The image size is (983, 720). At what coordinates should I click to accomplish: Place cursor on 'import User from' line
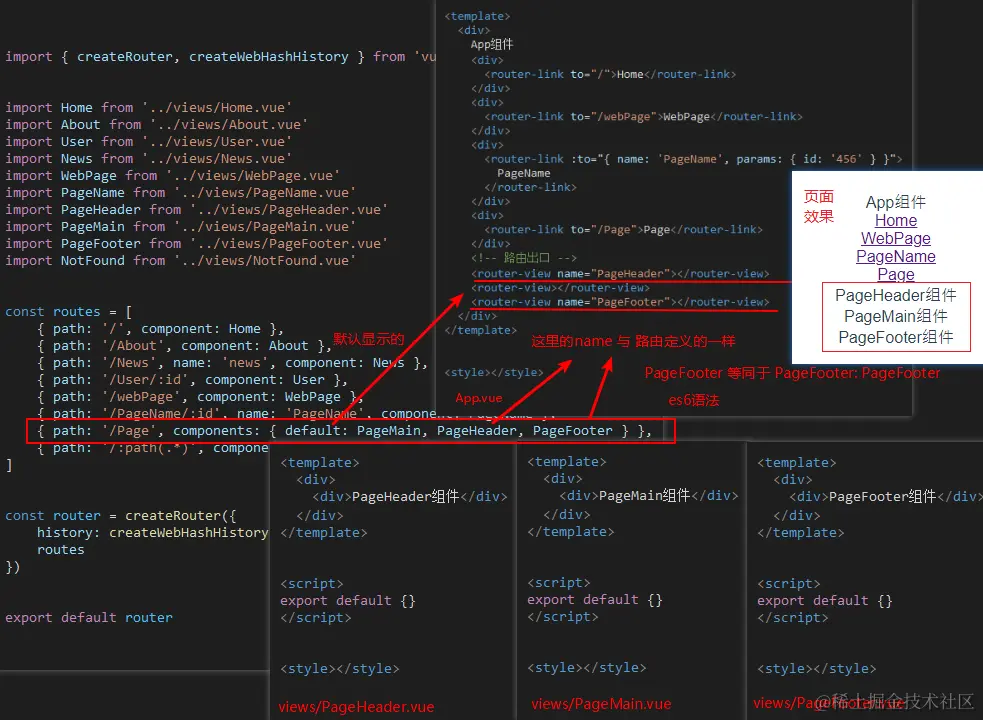[x=149, y=142]
